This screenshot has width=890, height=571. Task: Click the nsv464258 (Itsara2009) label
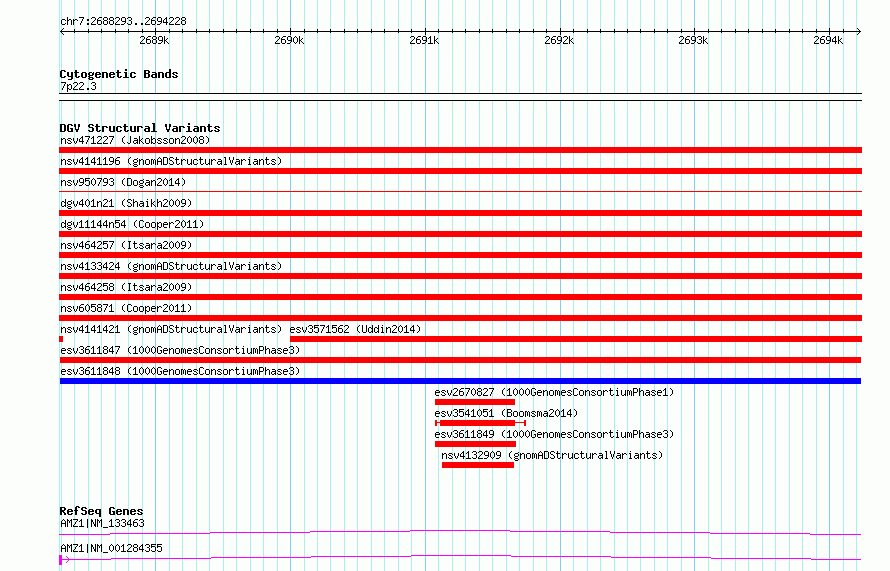(126, 287)
